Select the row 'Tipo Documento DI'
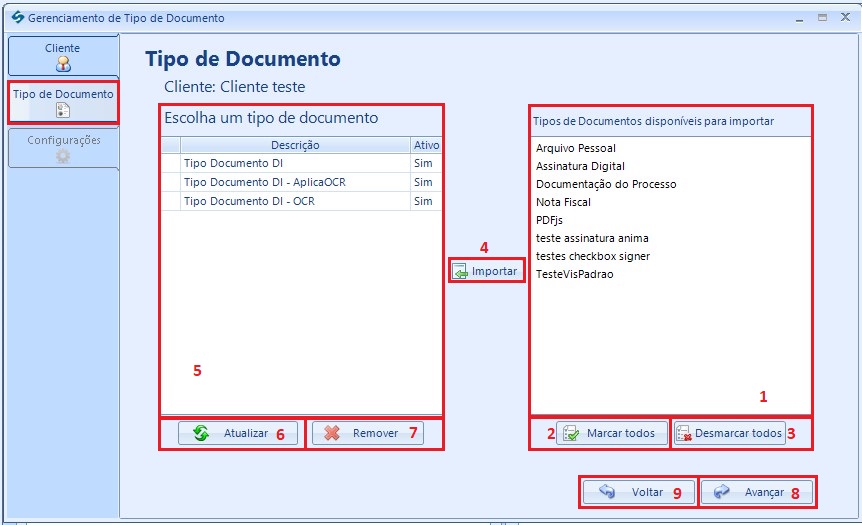The height and width of the screenshot is (525, 862). 301,163
